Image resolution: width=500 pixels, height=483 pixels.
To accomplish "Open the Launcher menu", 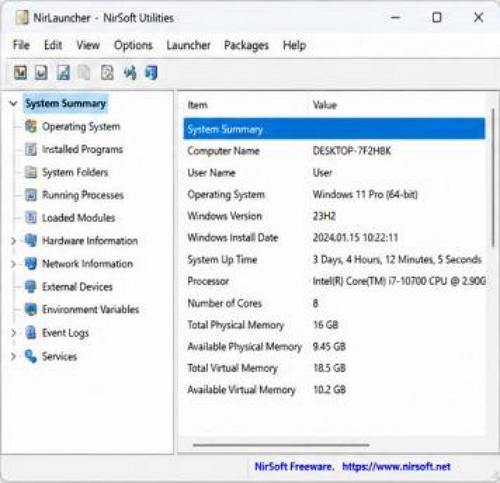I will point(188,45).
